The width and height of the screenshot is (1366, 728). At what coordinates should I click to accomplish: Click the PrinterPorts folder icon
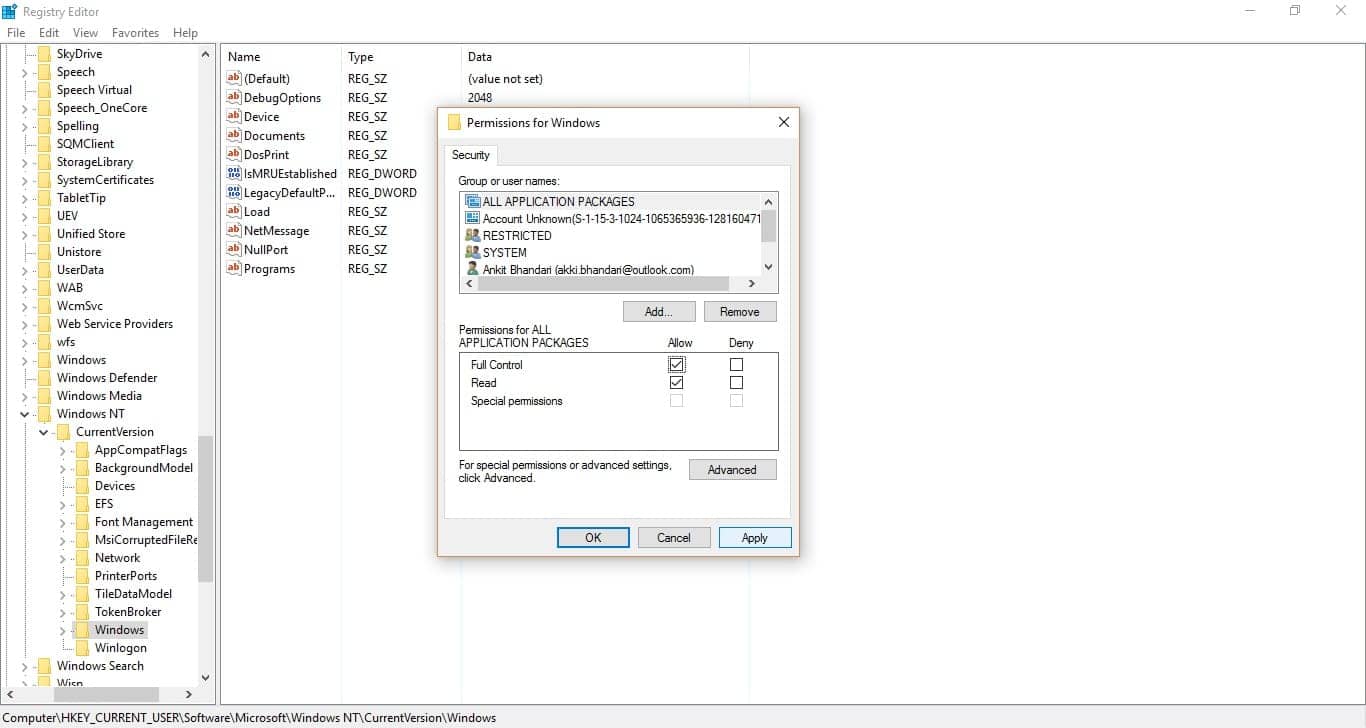click(82, 576)
